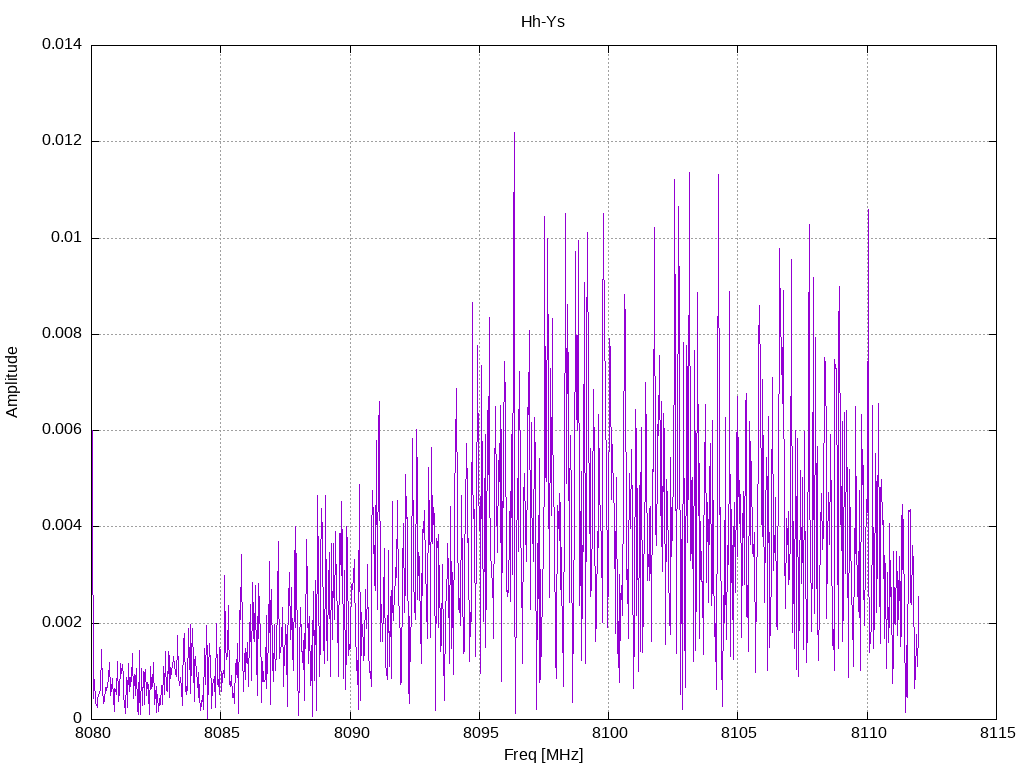This screenshot has height=768, width=1024.
Task: Click the y-axis tick value 0.006
Action: point(62,430)
